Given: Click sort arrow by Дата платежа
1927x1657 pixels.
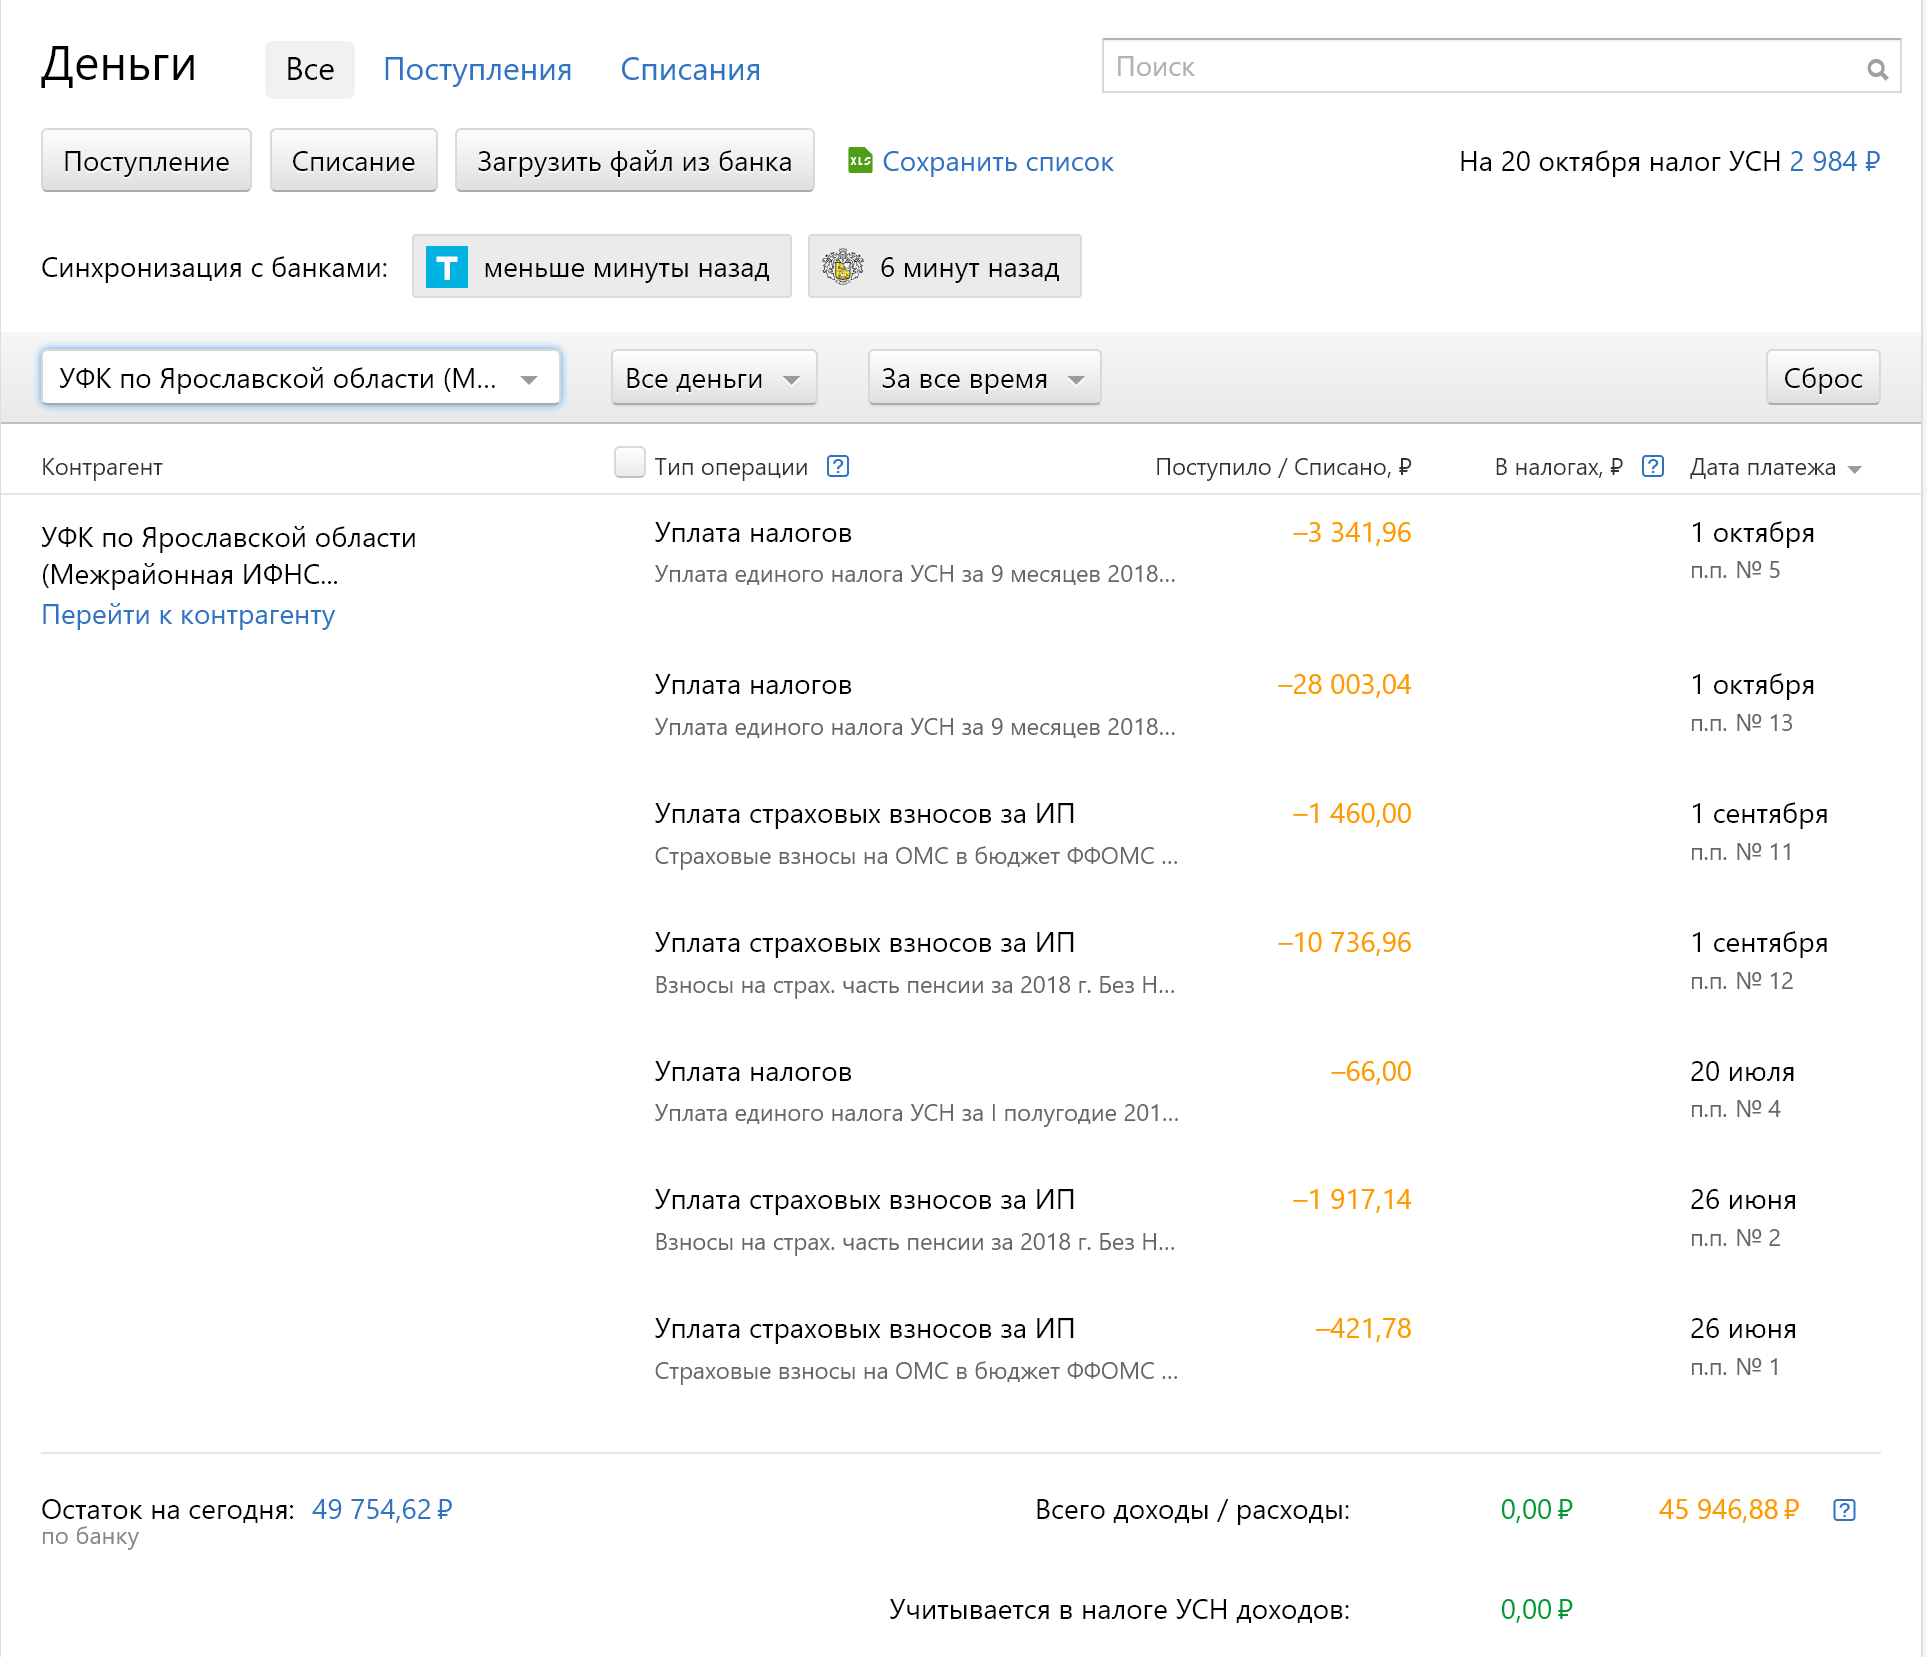Looking at the screenshot, I should pos(1855,469).
